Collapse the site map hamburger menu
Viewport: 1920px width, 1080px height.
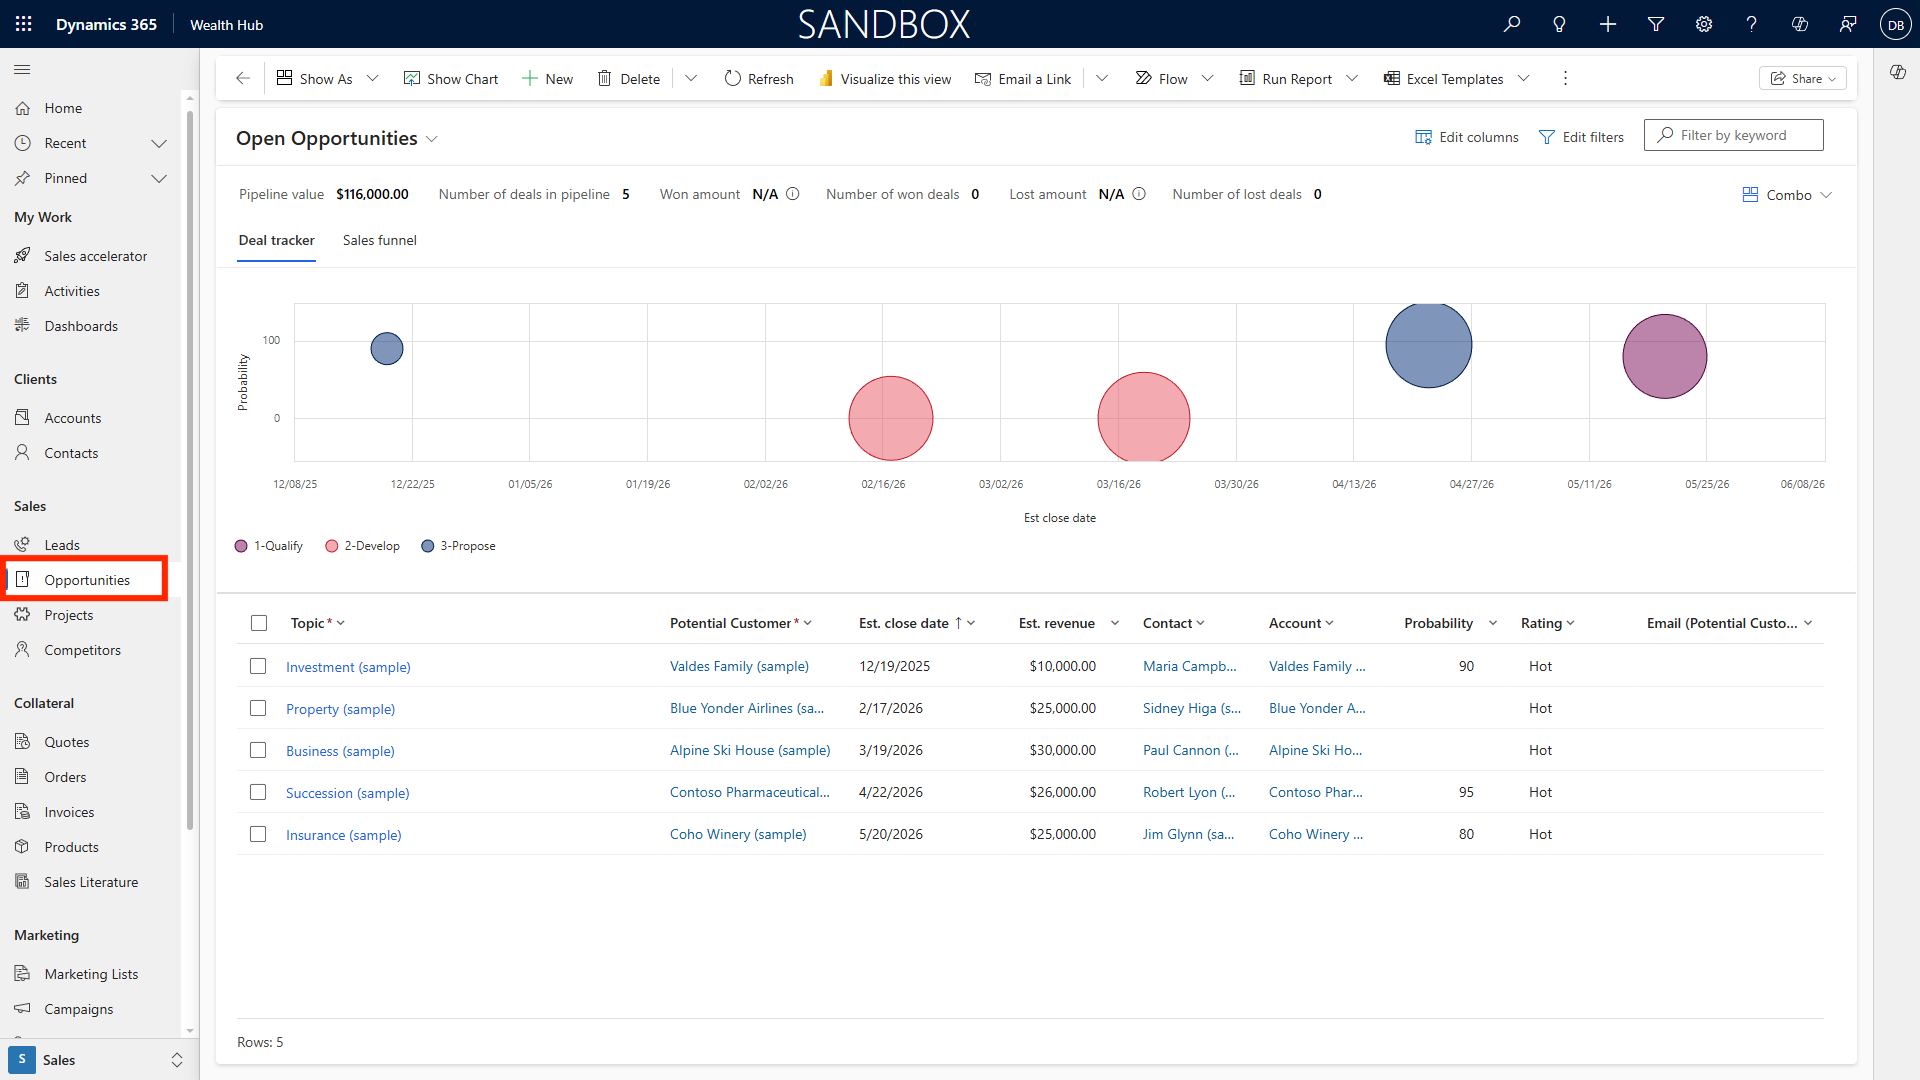[22, 70]
